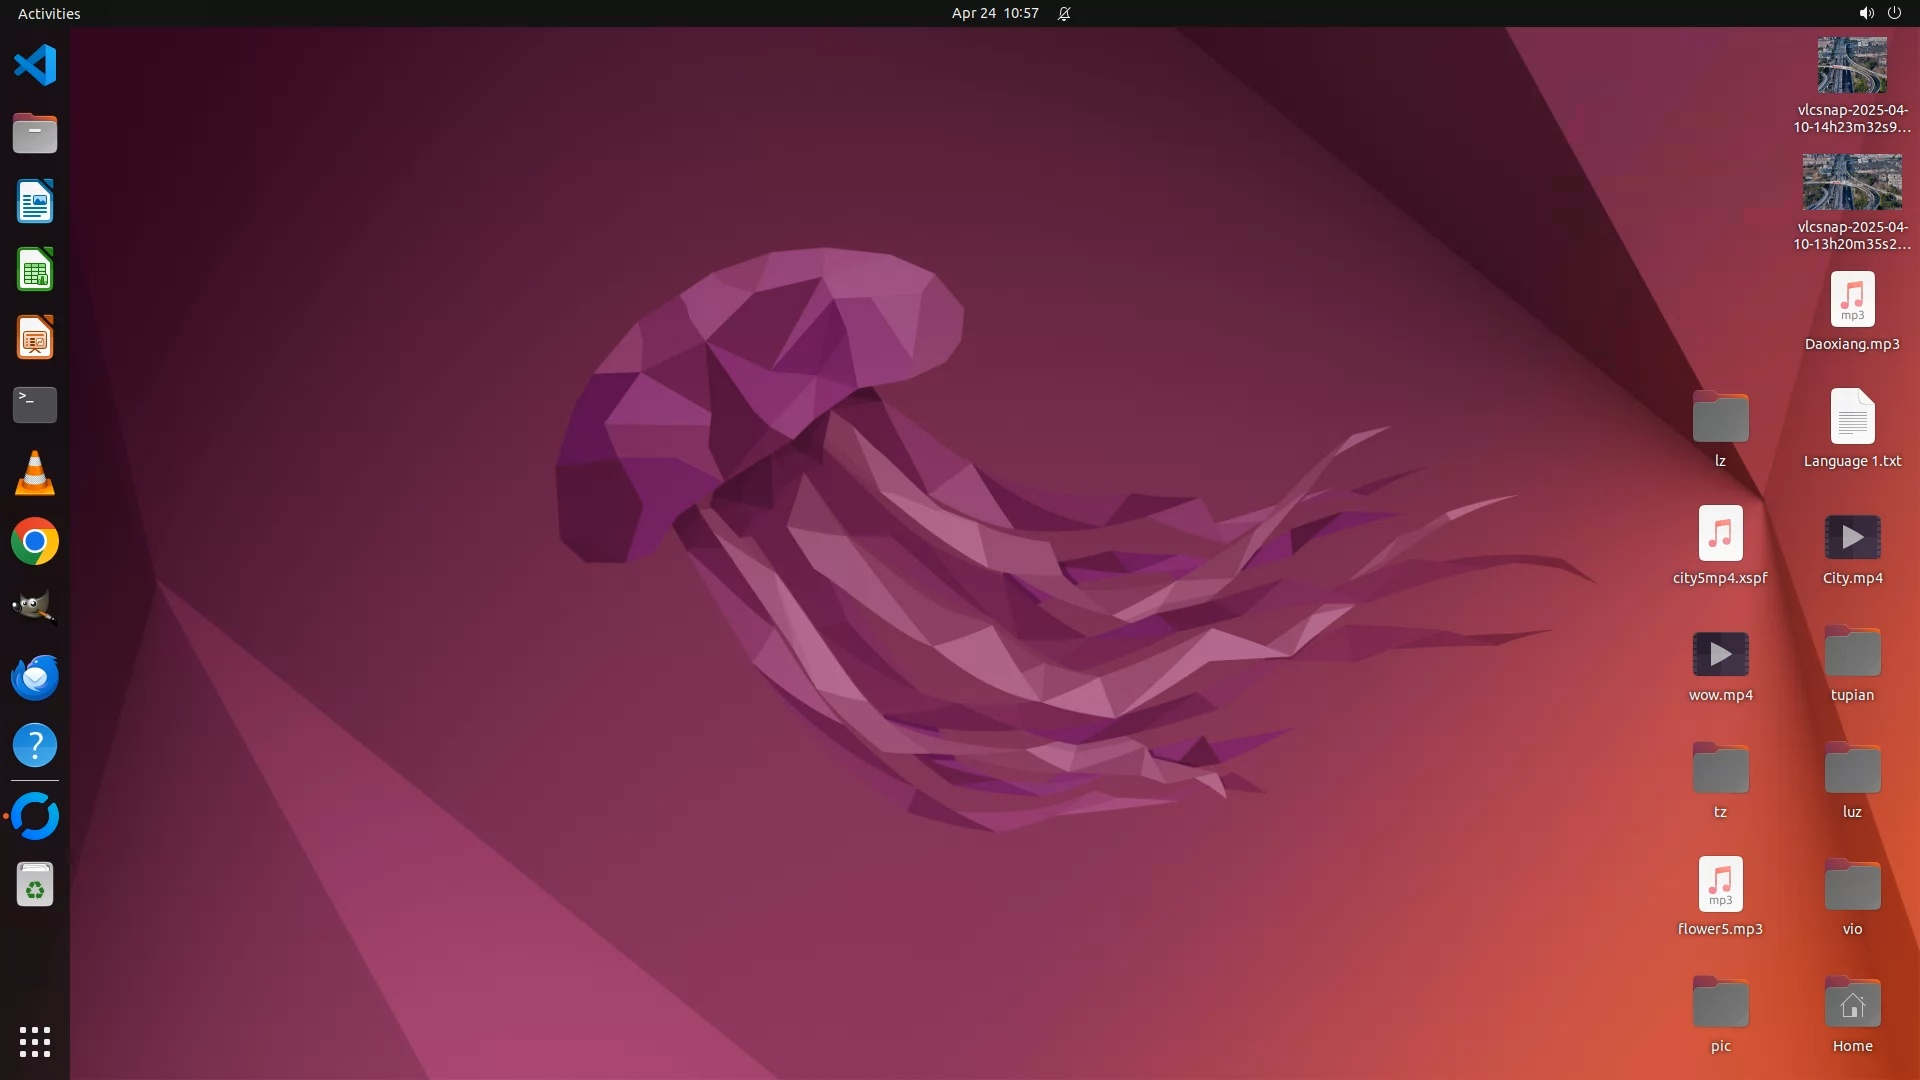The image size is (1920, 1080).
Task: Open LibreOffice Writer from dock
Action: (35, 201)
